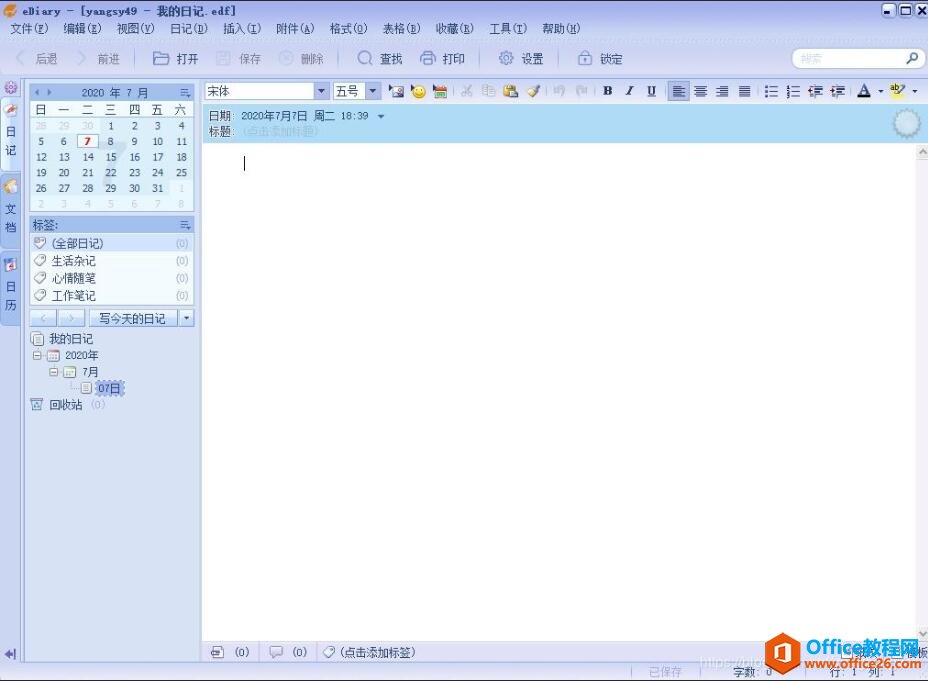Open the 视图(V) menu
Viewport: 928px width, 681px height.
click(x=136, y=28)
